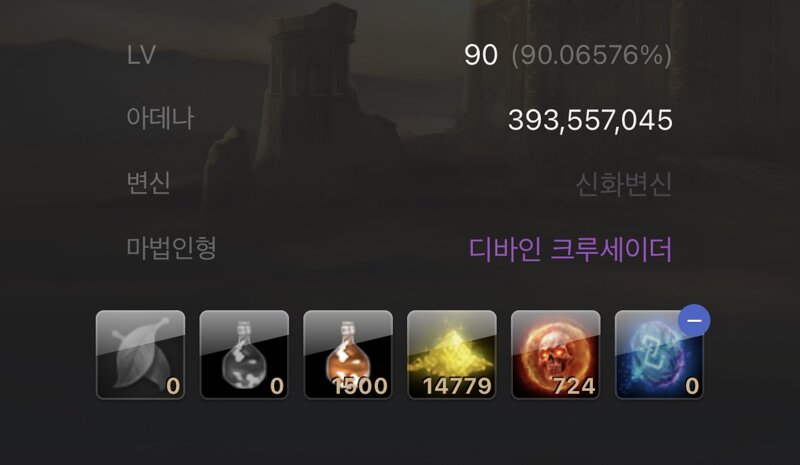Remove blue rune item via minus badge
Image resolution: width=800 pixels, height=465 pixels.
point(694,321)
